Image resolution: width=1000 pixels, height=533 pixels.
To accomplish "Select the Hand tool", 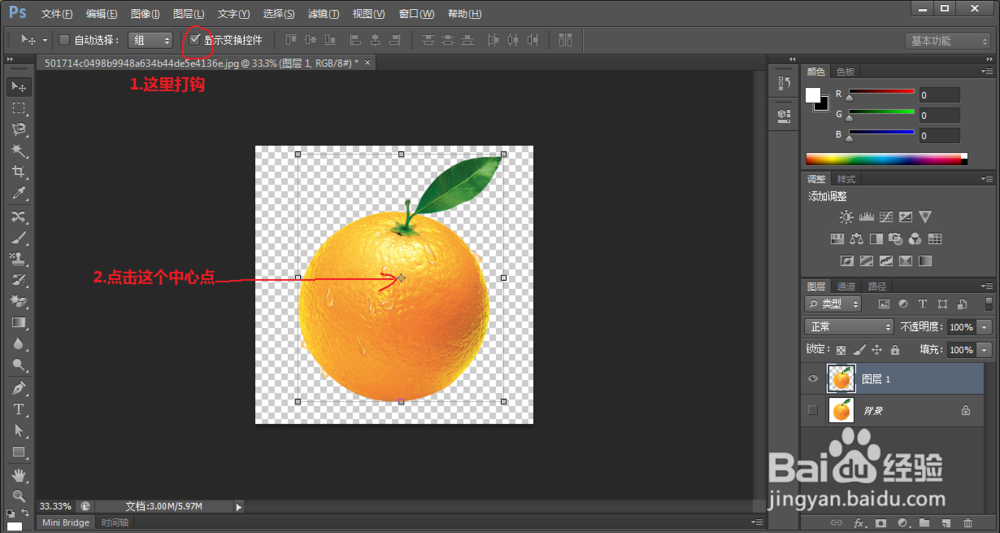I will click(x=18, y=475).
